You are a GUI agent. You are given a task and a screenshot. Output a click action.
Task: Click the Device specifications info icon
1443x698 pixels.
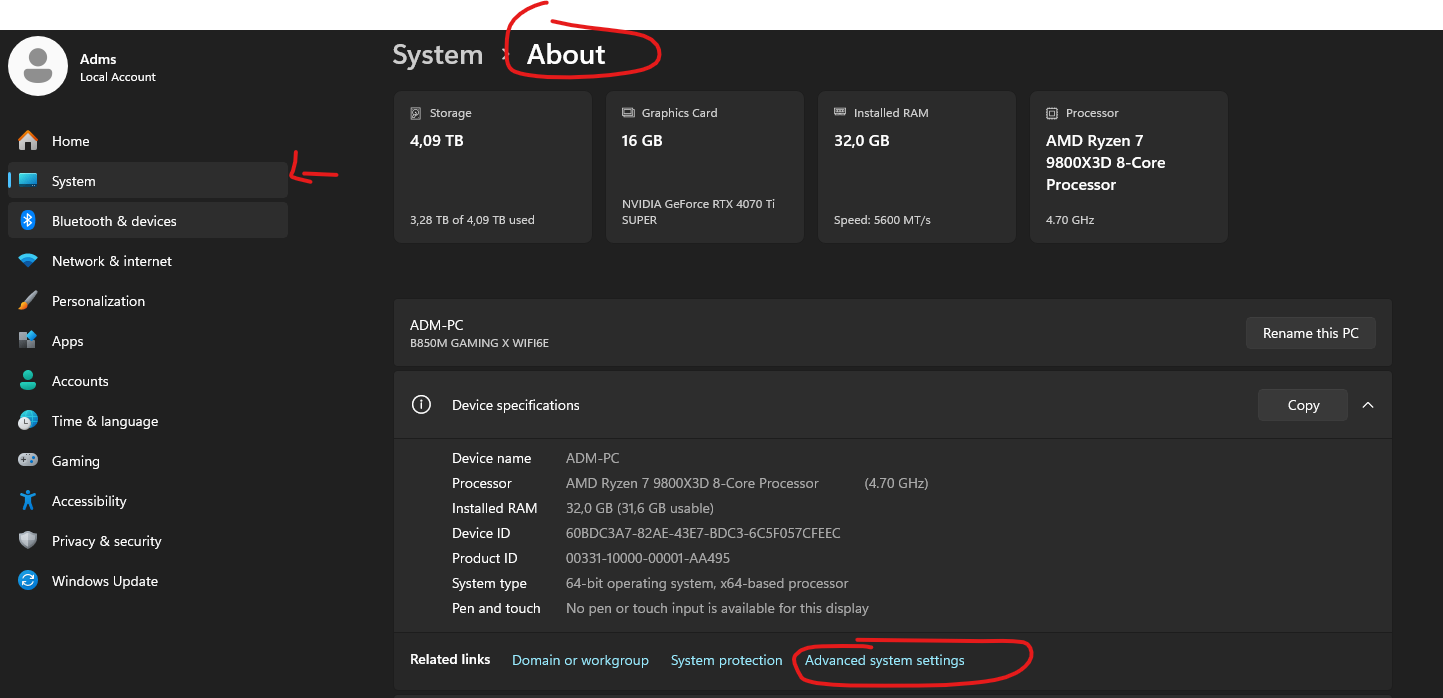pyautogui.click(x=421, y=405)
